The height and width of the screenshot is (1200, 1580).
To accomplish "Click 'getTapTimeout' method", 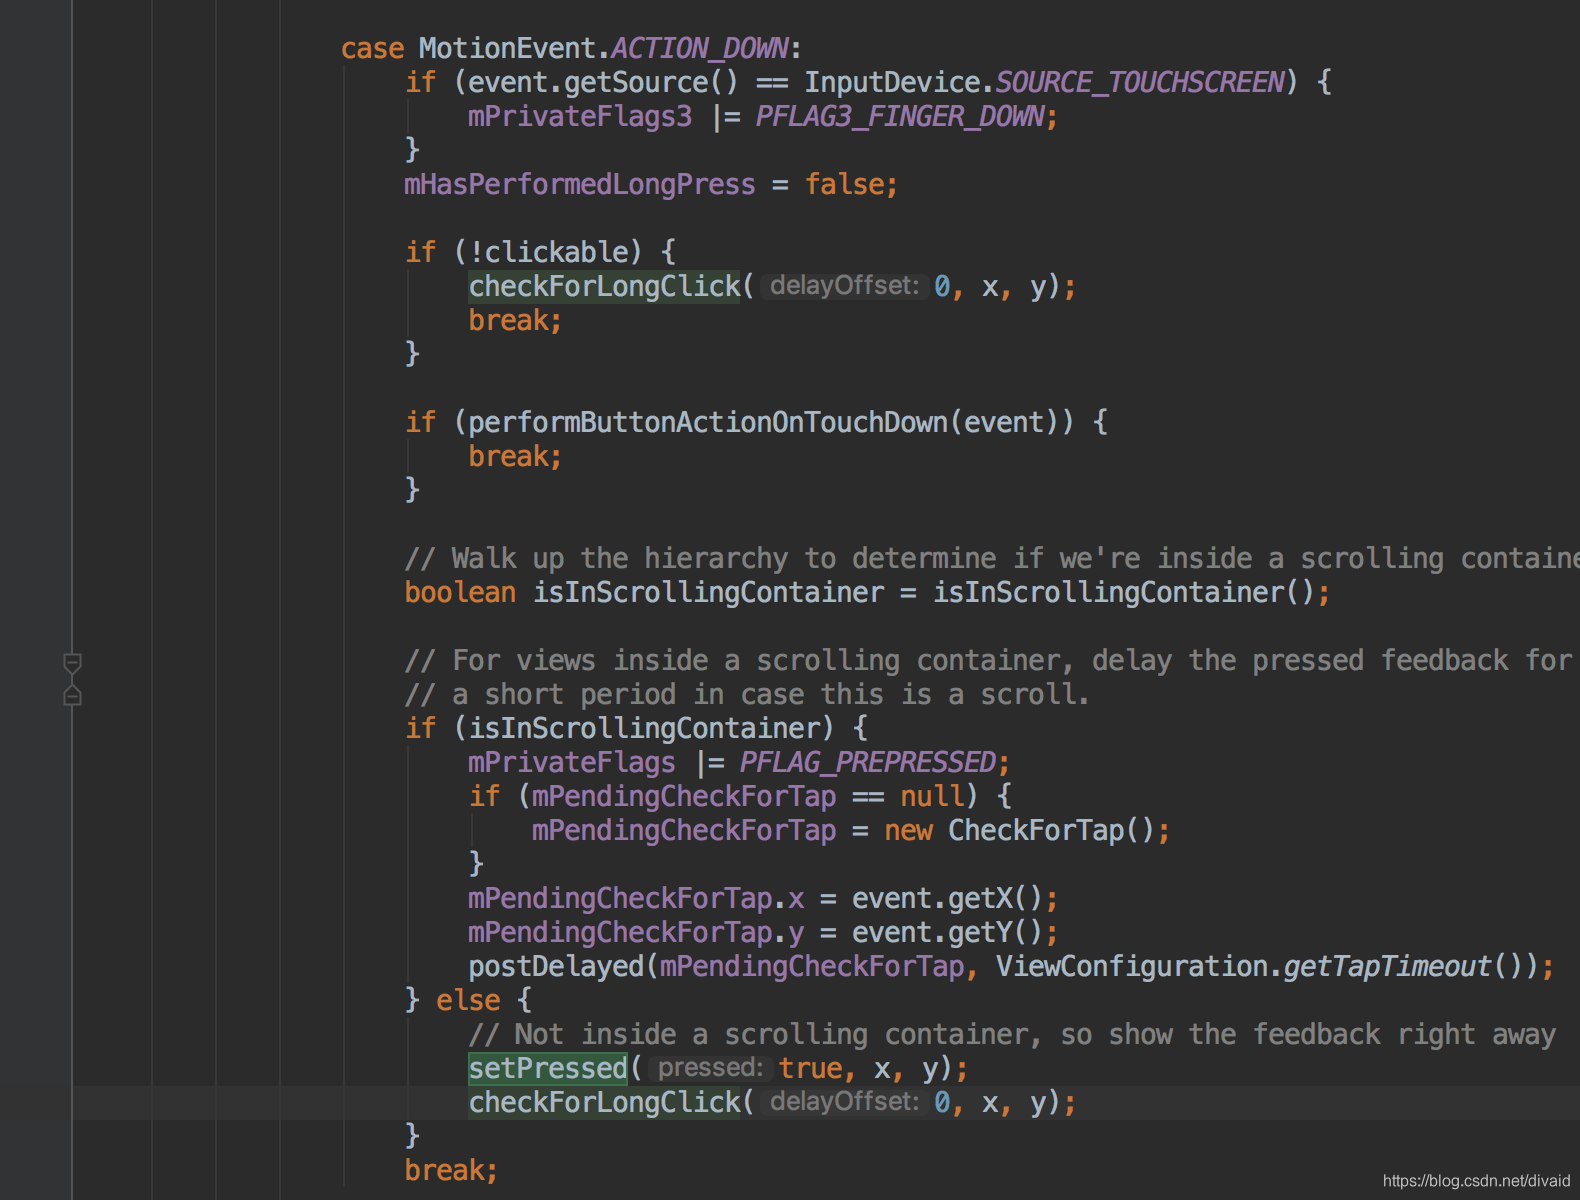I will click(x=1388, y=966).
